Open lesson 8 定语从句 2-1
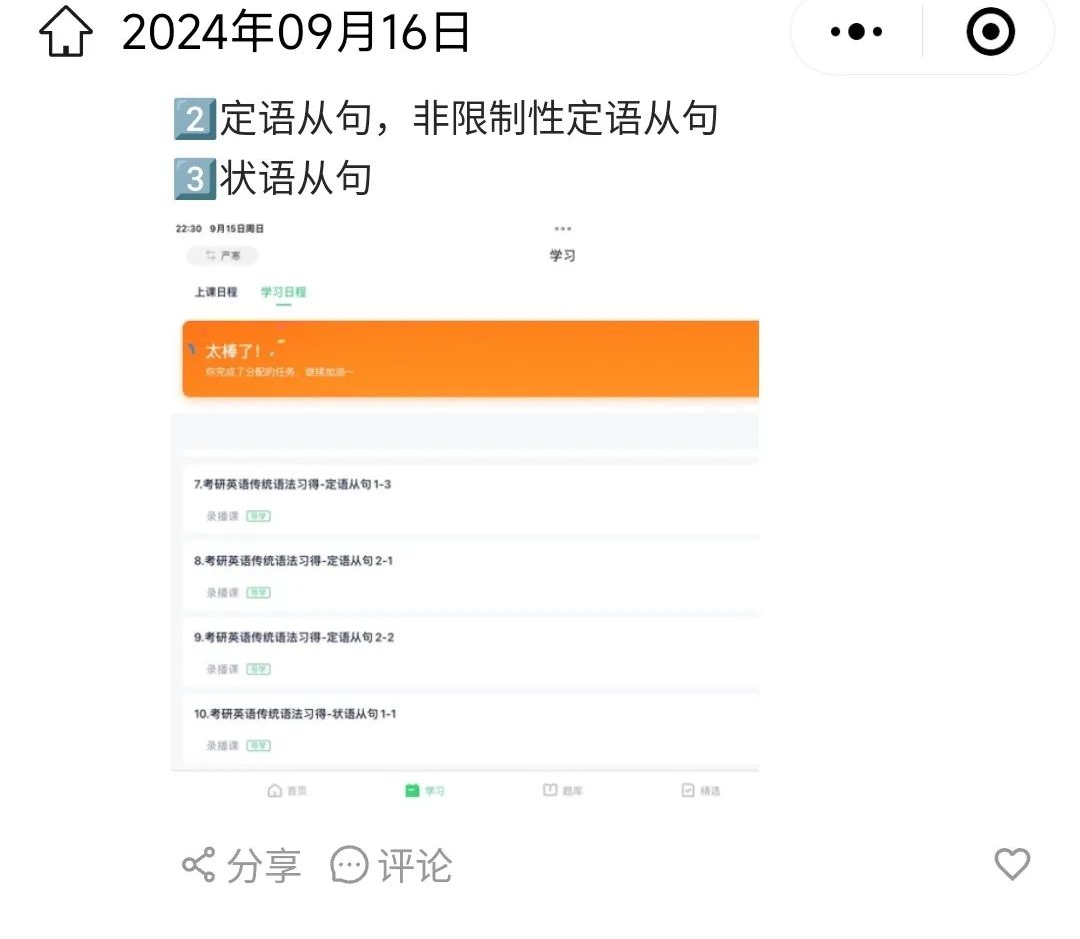1080x939 pixels. [x=471, y=575]
